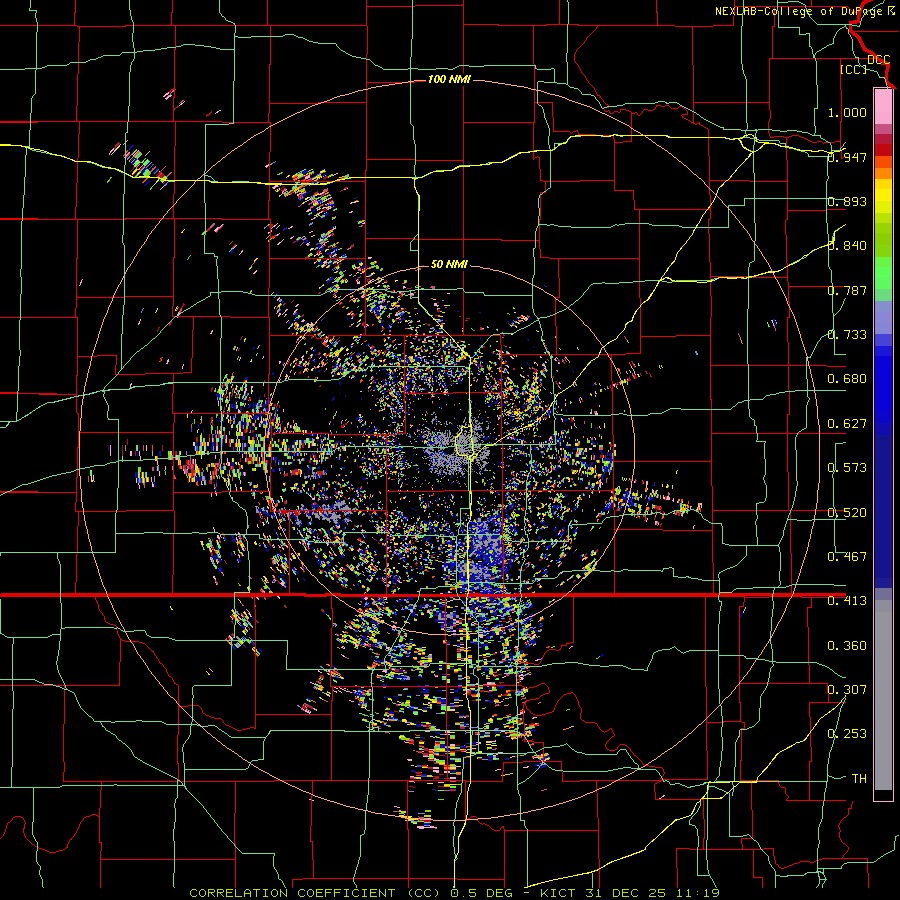Click the 0.733 scale value

[847, 335]
